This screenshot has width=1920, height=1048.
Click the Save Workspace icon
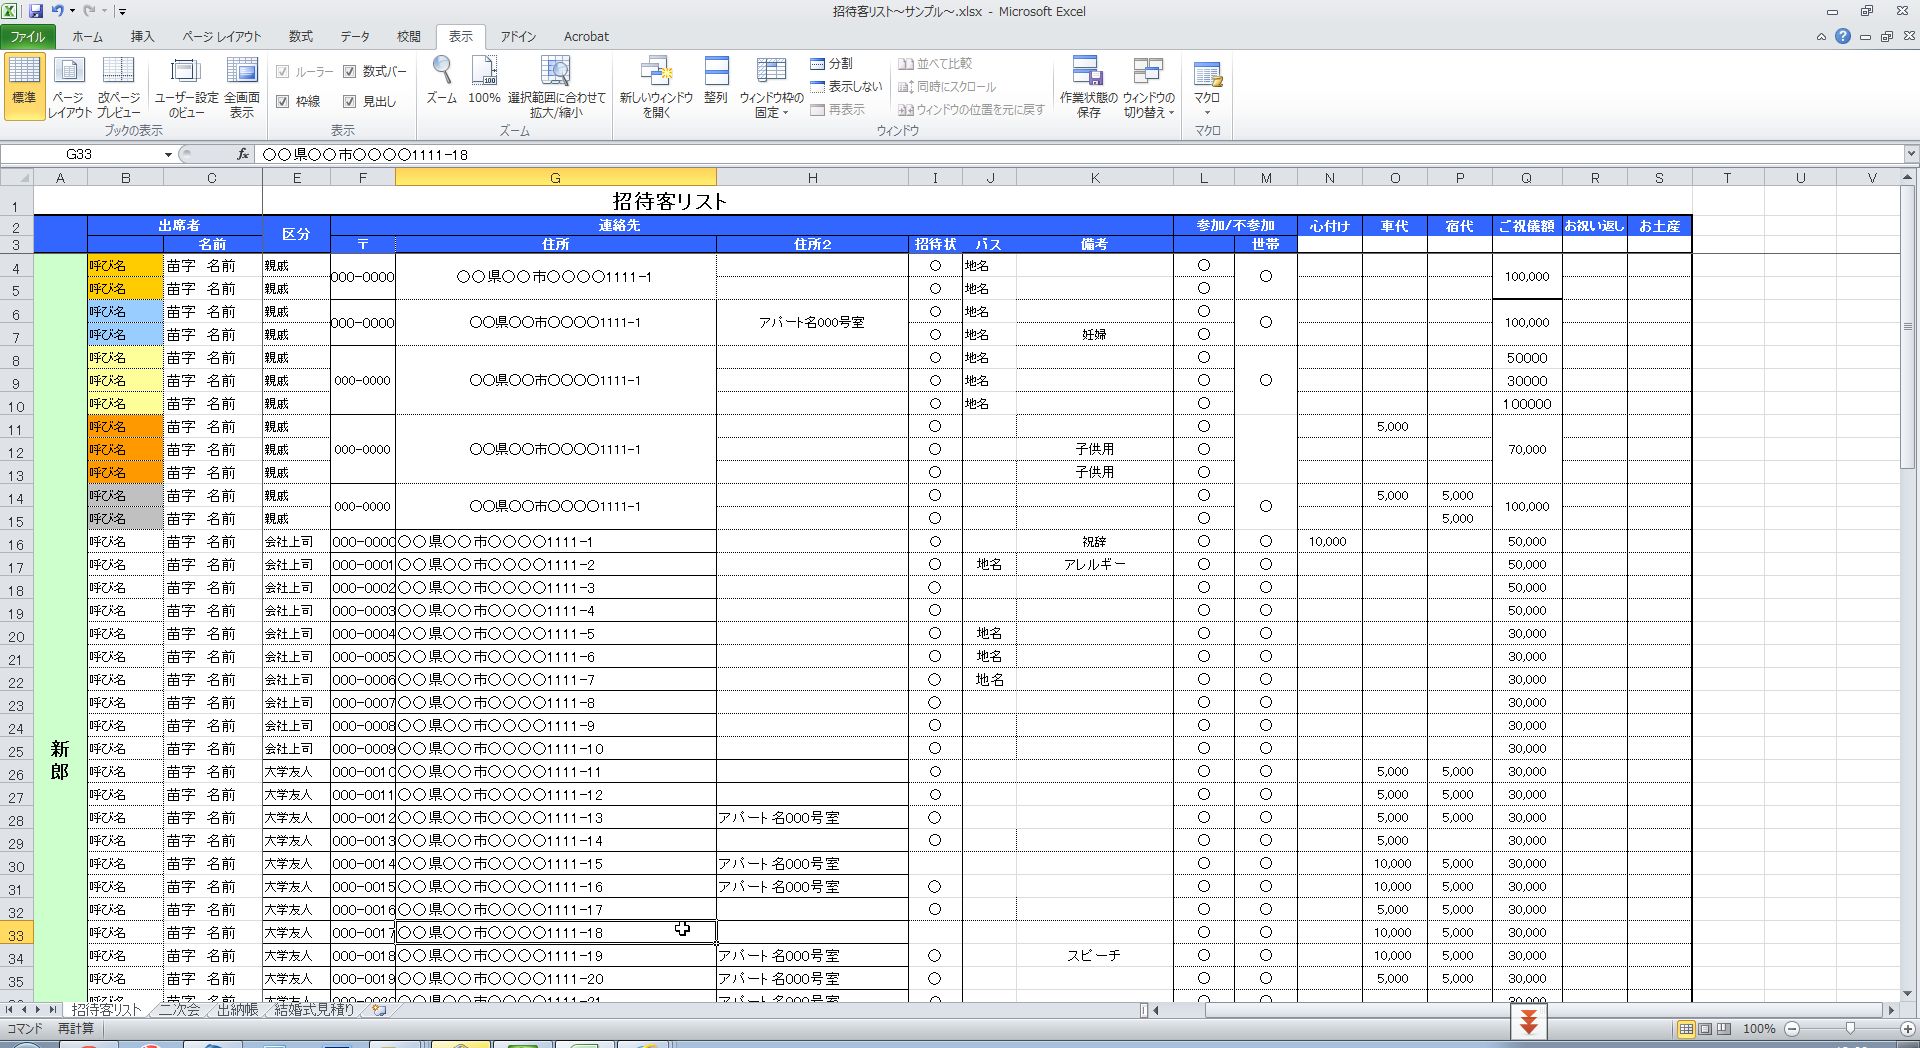(x=1088, y=72)
